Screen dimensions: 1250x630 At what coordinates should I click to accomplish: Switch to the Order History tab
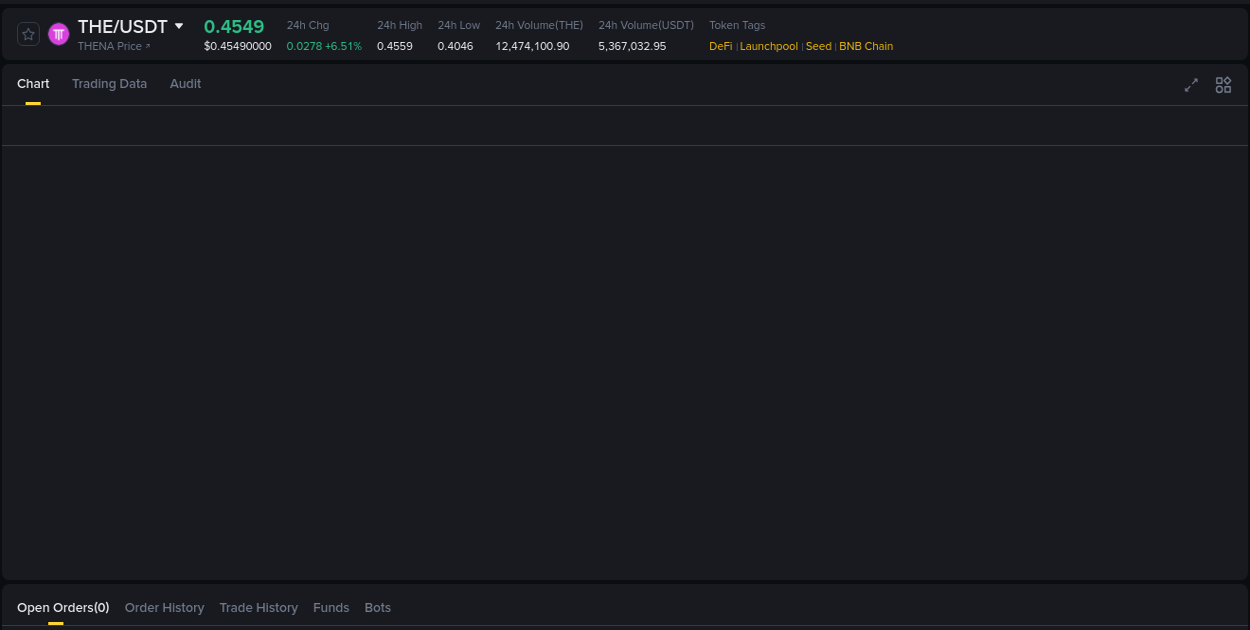(x=164, y=607)
